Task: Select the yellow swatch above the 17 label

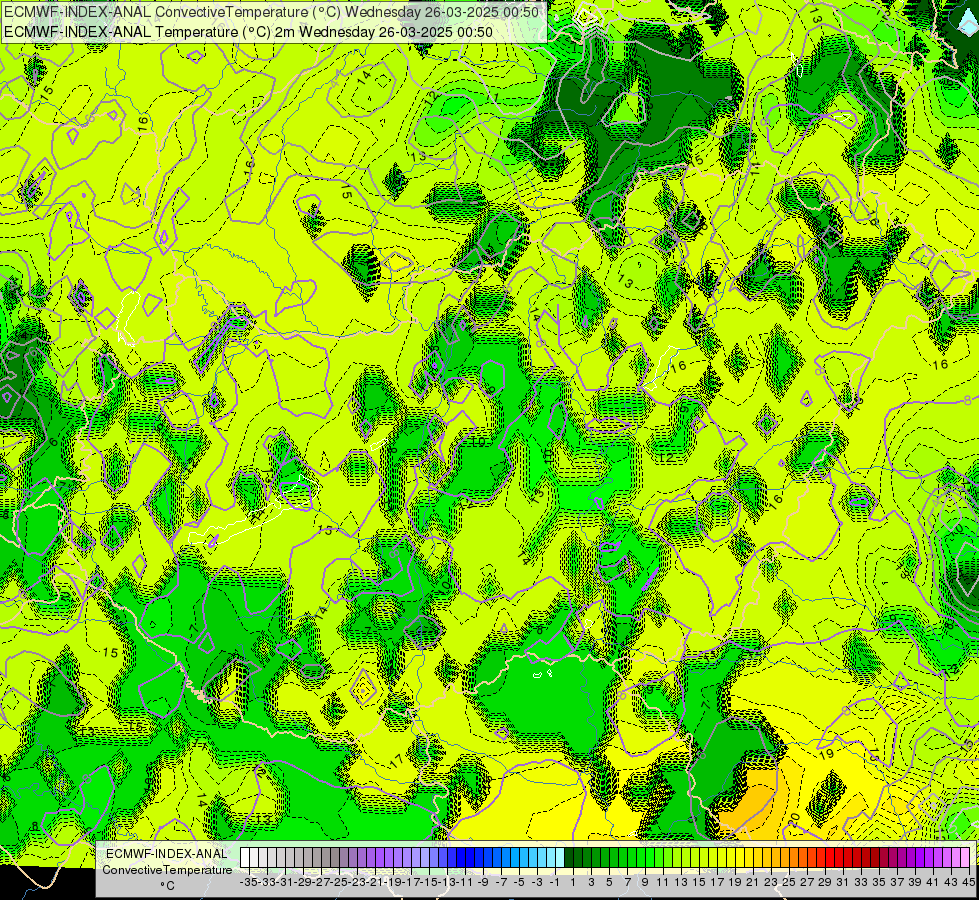Action: pyautogui.click(x=713, y=857)
